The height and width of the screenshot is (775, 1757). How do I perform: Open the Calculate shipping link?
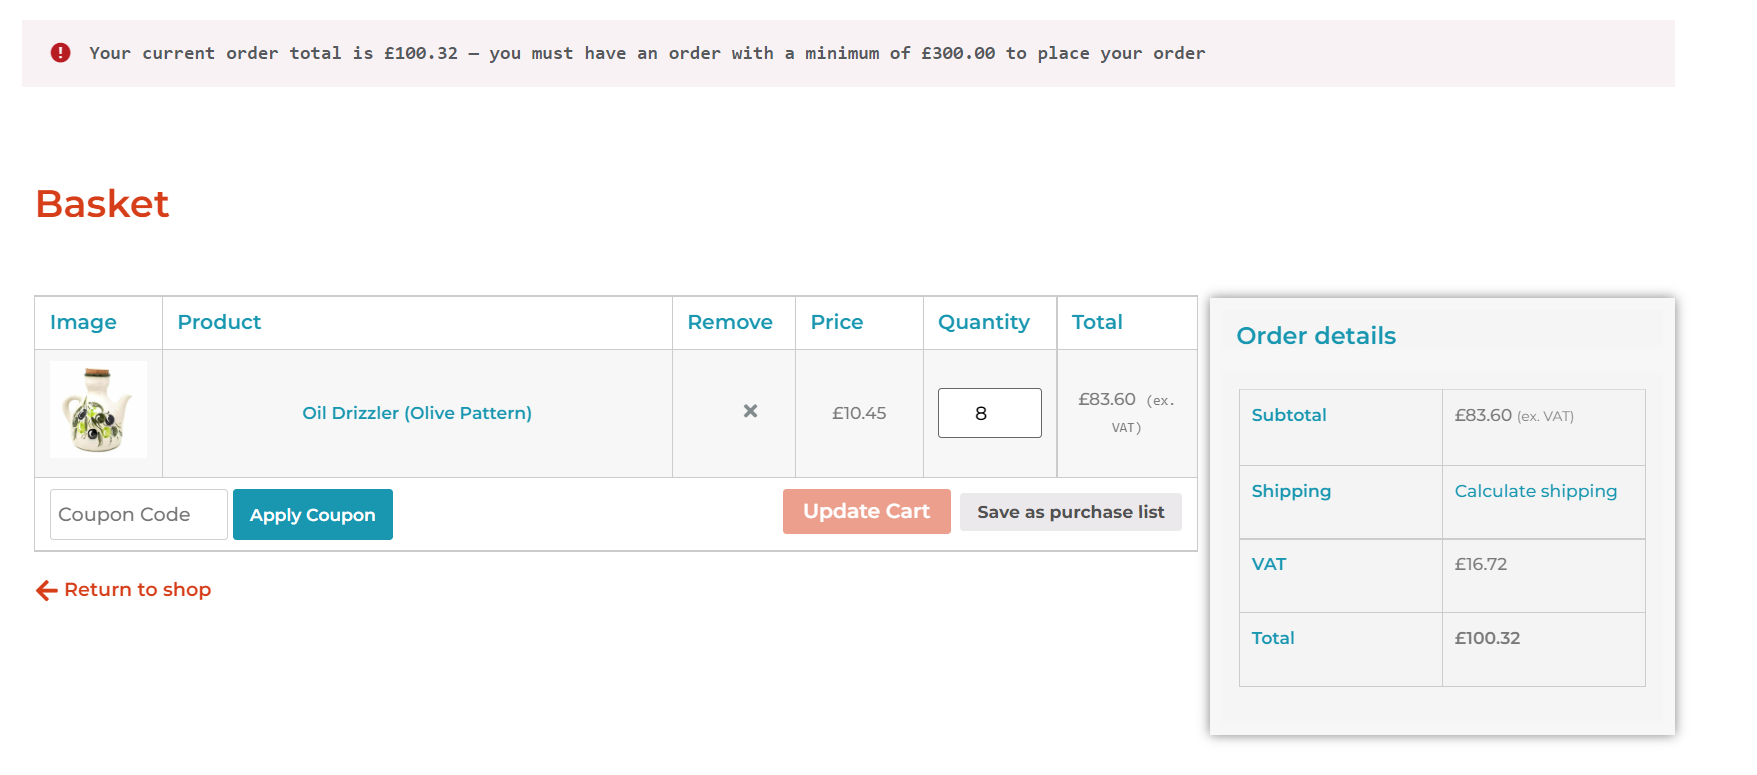1535,491
